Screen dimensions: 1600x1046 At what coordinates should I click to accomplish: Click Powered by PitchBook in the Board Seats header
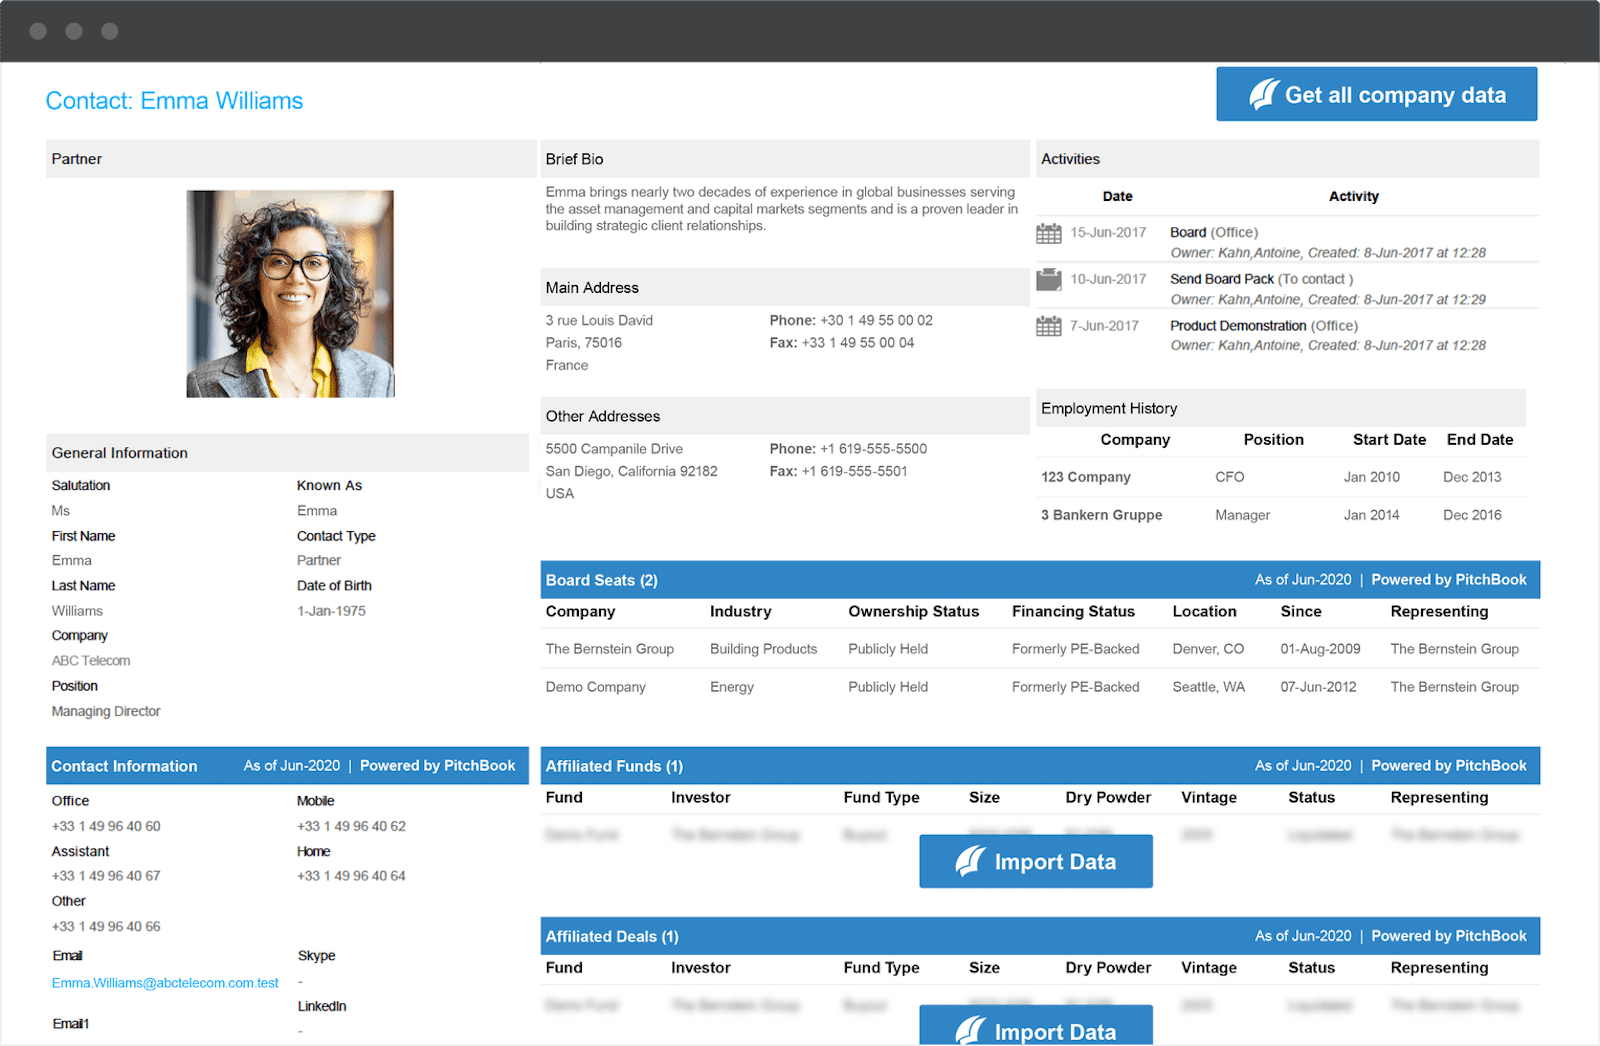tap(1449, 579)
